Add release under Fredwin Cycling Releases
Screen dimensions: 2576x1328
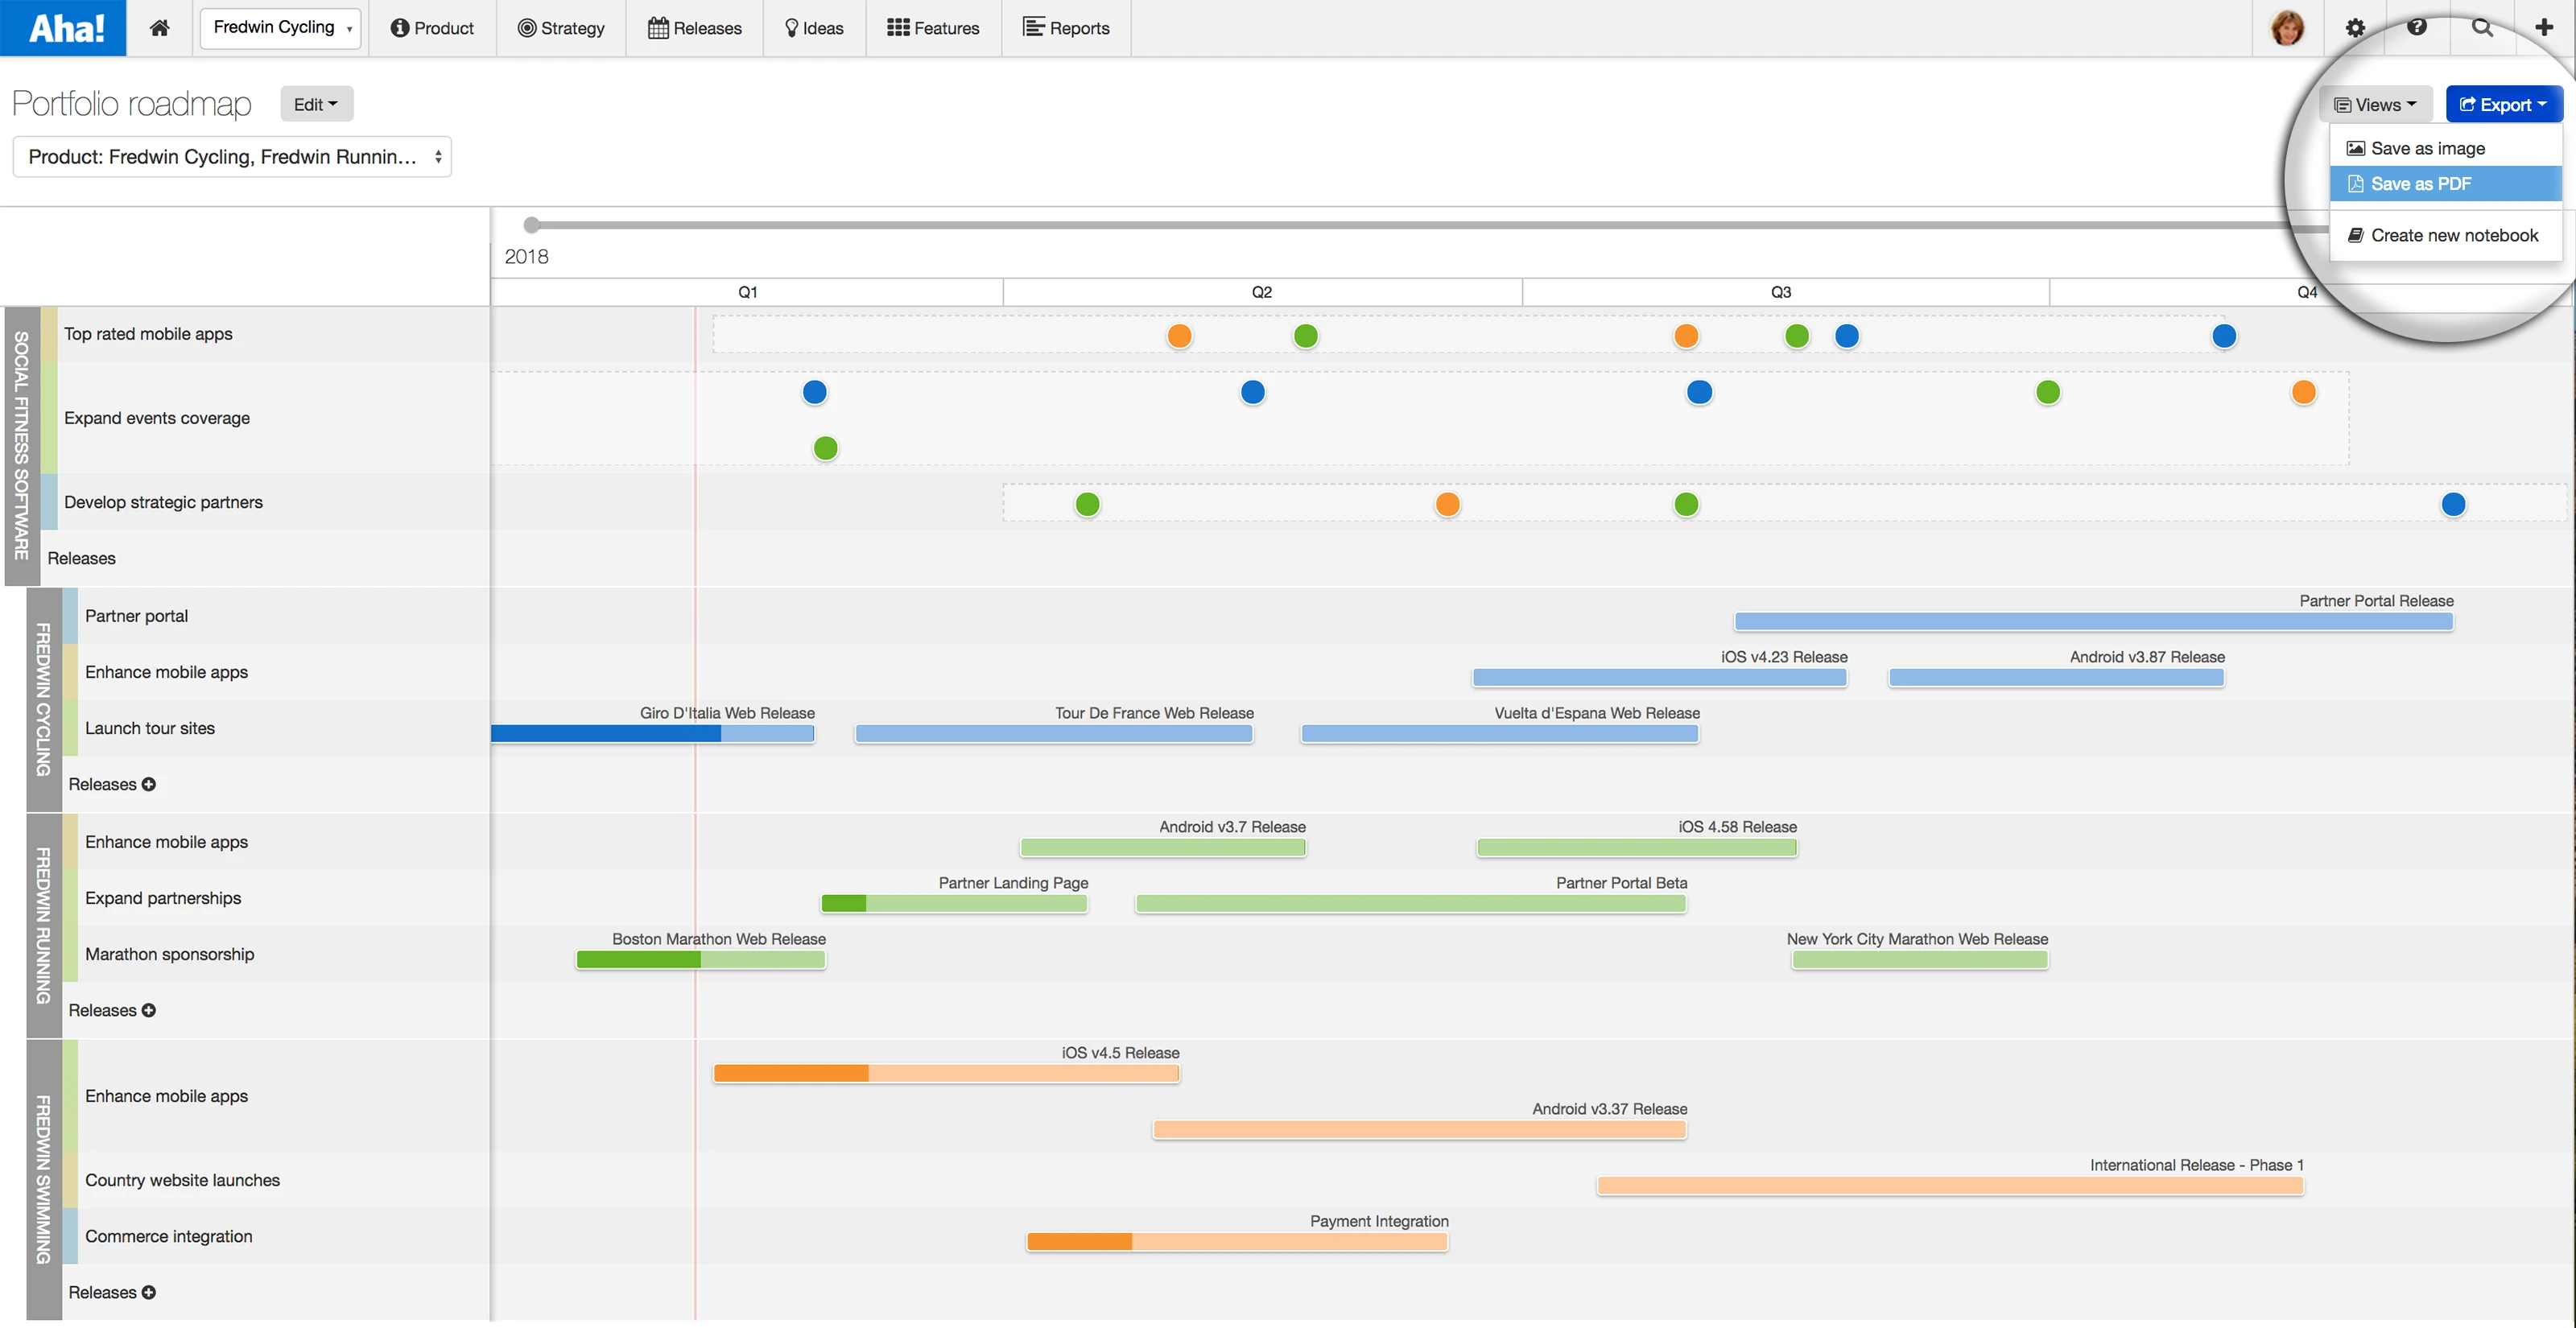pyautogui.click(x=149, y=785)
